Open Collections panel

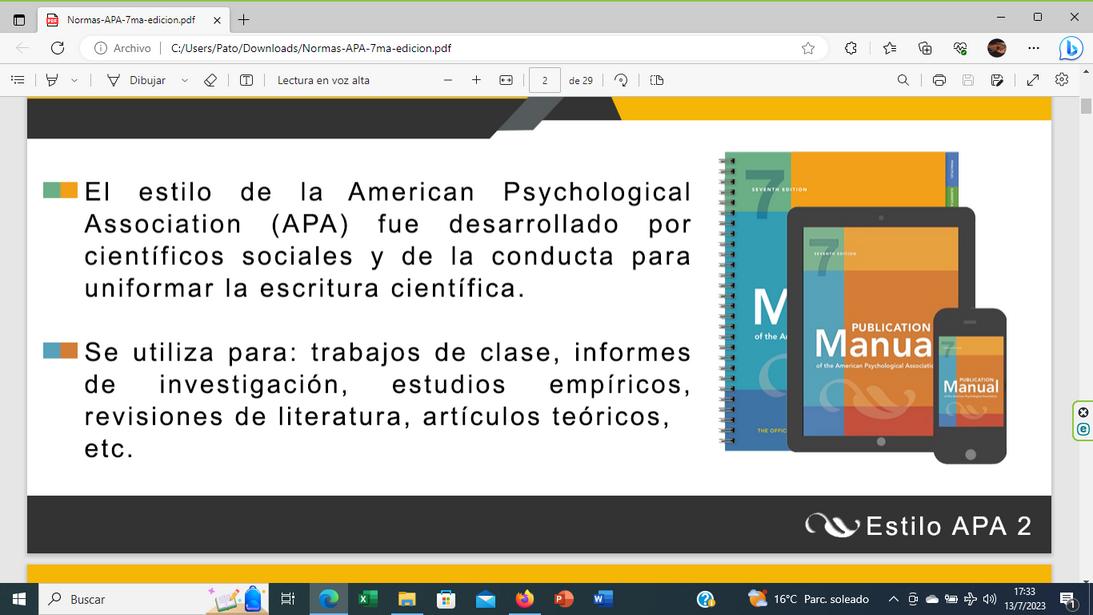925,48
